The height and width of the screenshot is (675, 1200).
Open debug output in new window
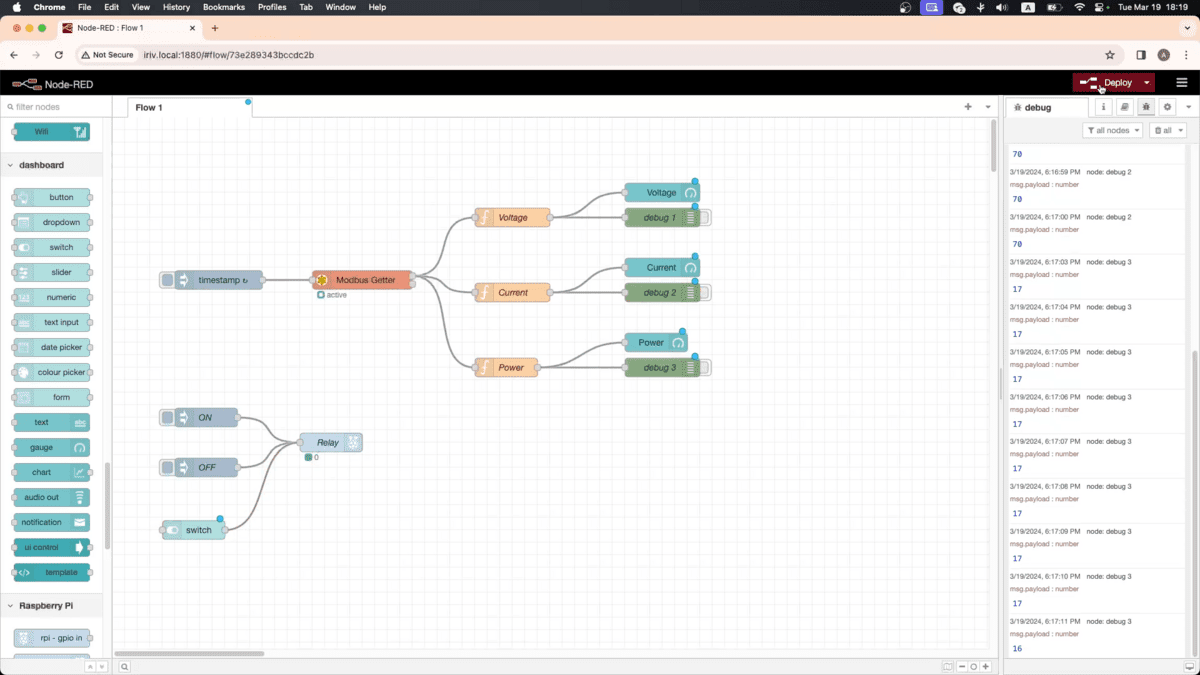tap(1189, 666)
